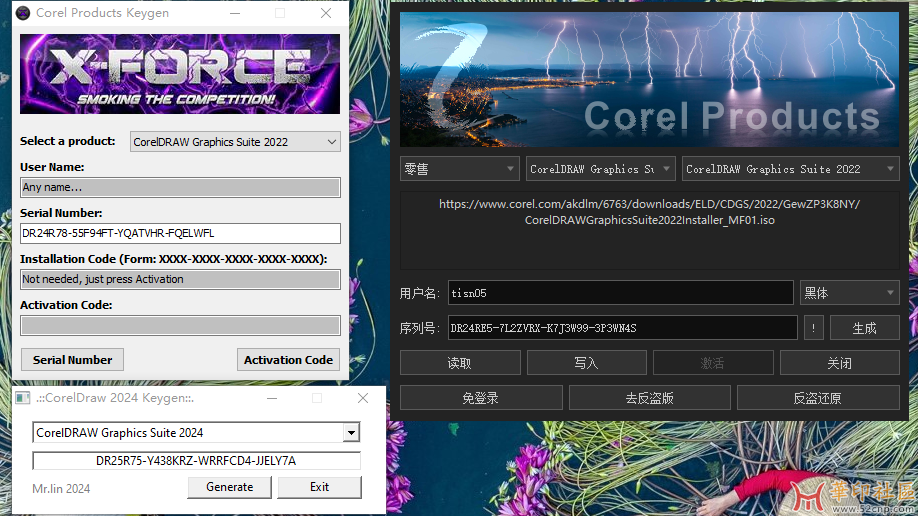This screenshot has width=918, height=516.
Task: Click the Mr.lin 2024 credit text
Action: click(61, 488)
